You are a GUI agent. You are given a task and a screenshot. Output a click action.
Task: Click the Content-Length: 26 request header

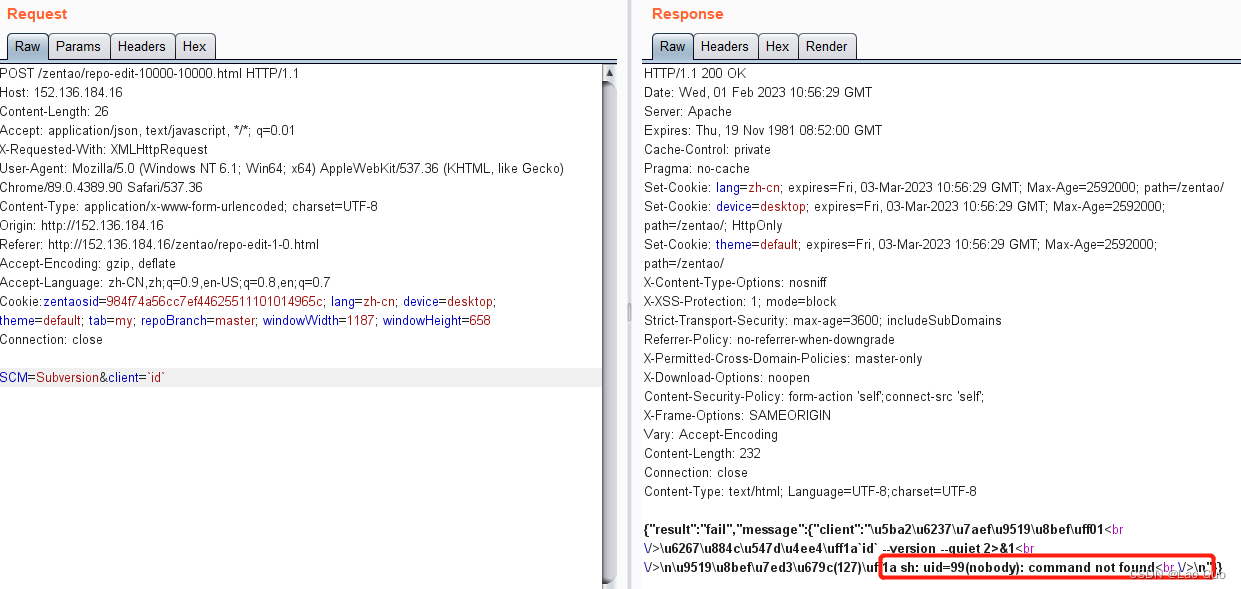pos(54,112)
